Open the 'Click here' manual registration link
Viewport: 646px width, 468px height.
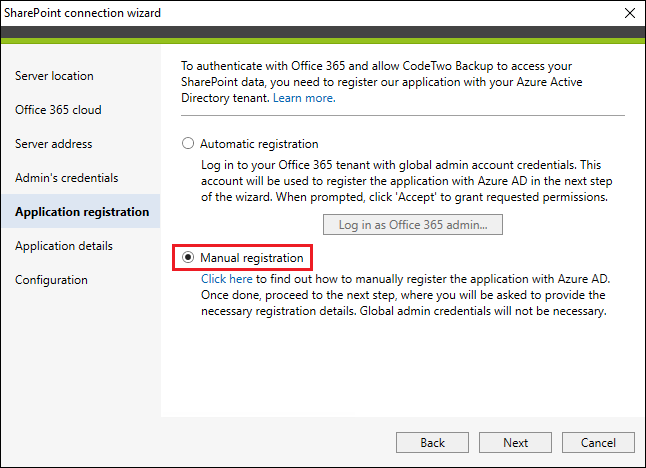click(227, 279)
